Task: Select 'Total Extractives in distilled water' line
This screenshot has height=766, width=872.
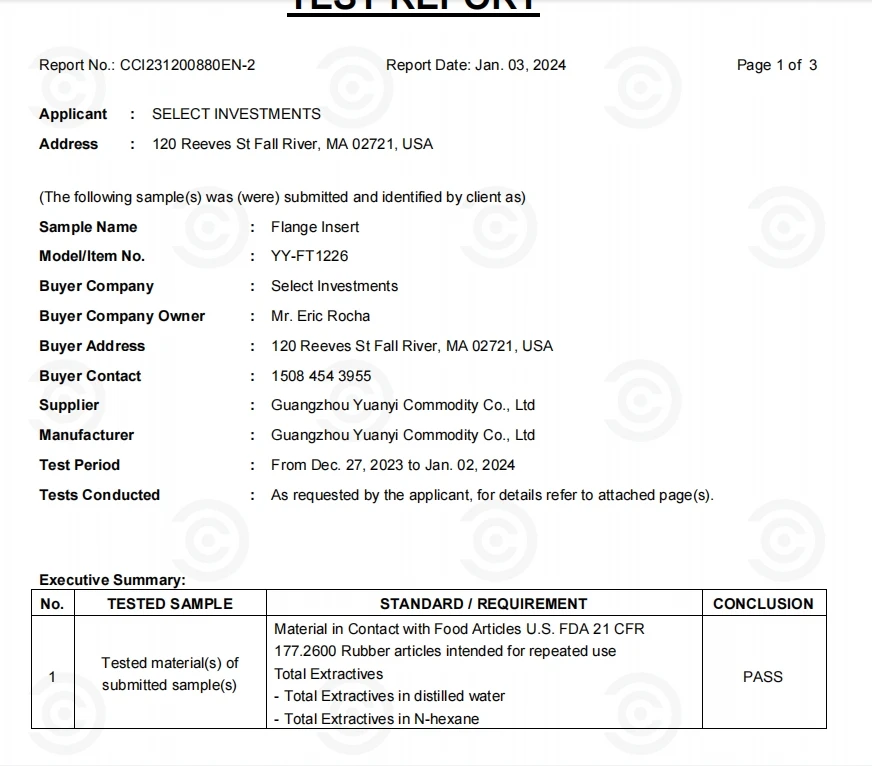Action: (389, 696)
